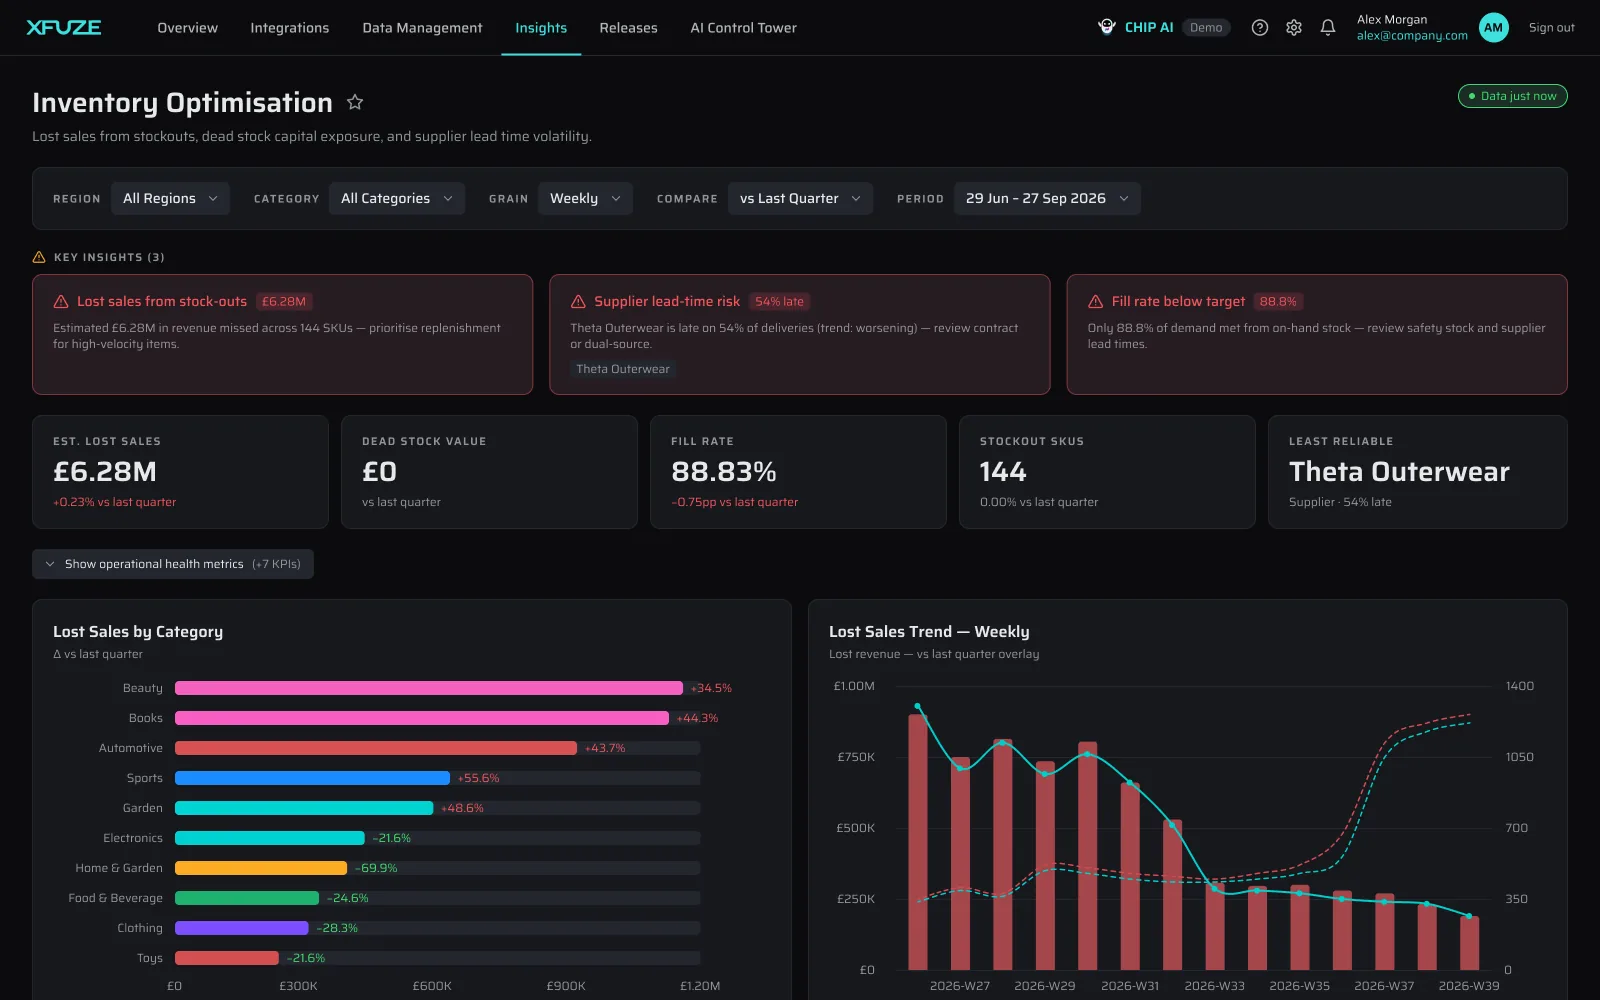The image size is (1600, 1000).
Task: Click the XFUZE logo
Action: click(64, 28)
